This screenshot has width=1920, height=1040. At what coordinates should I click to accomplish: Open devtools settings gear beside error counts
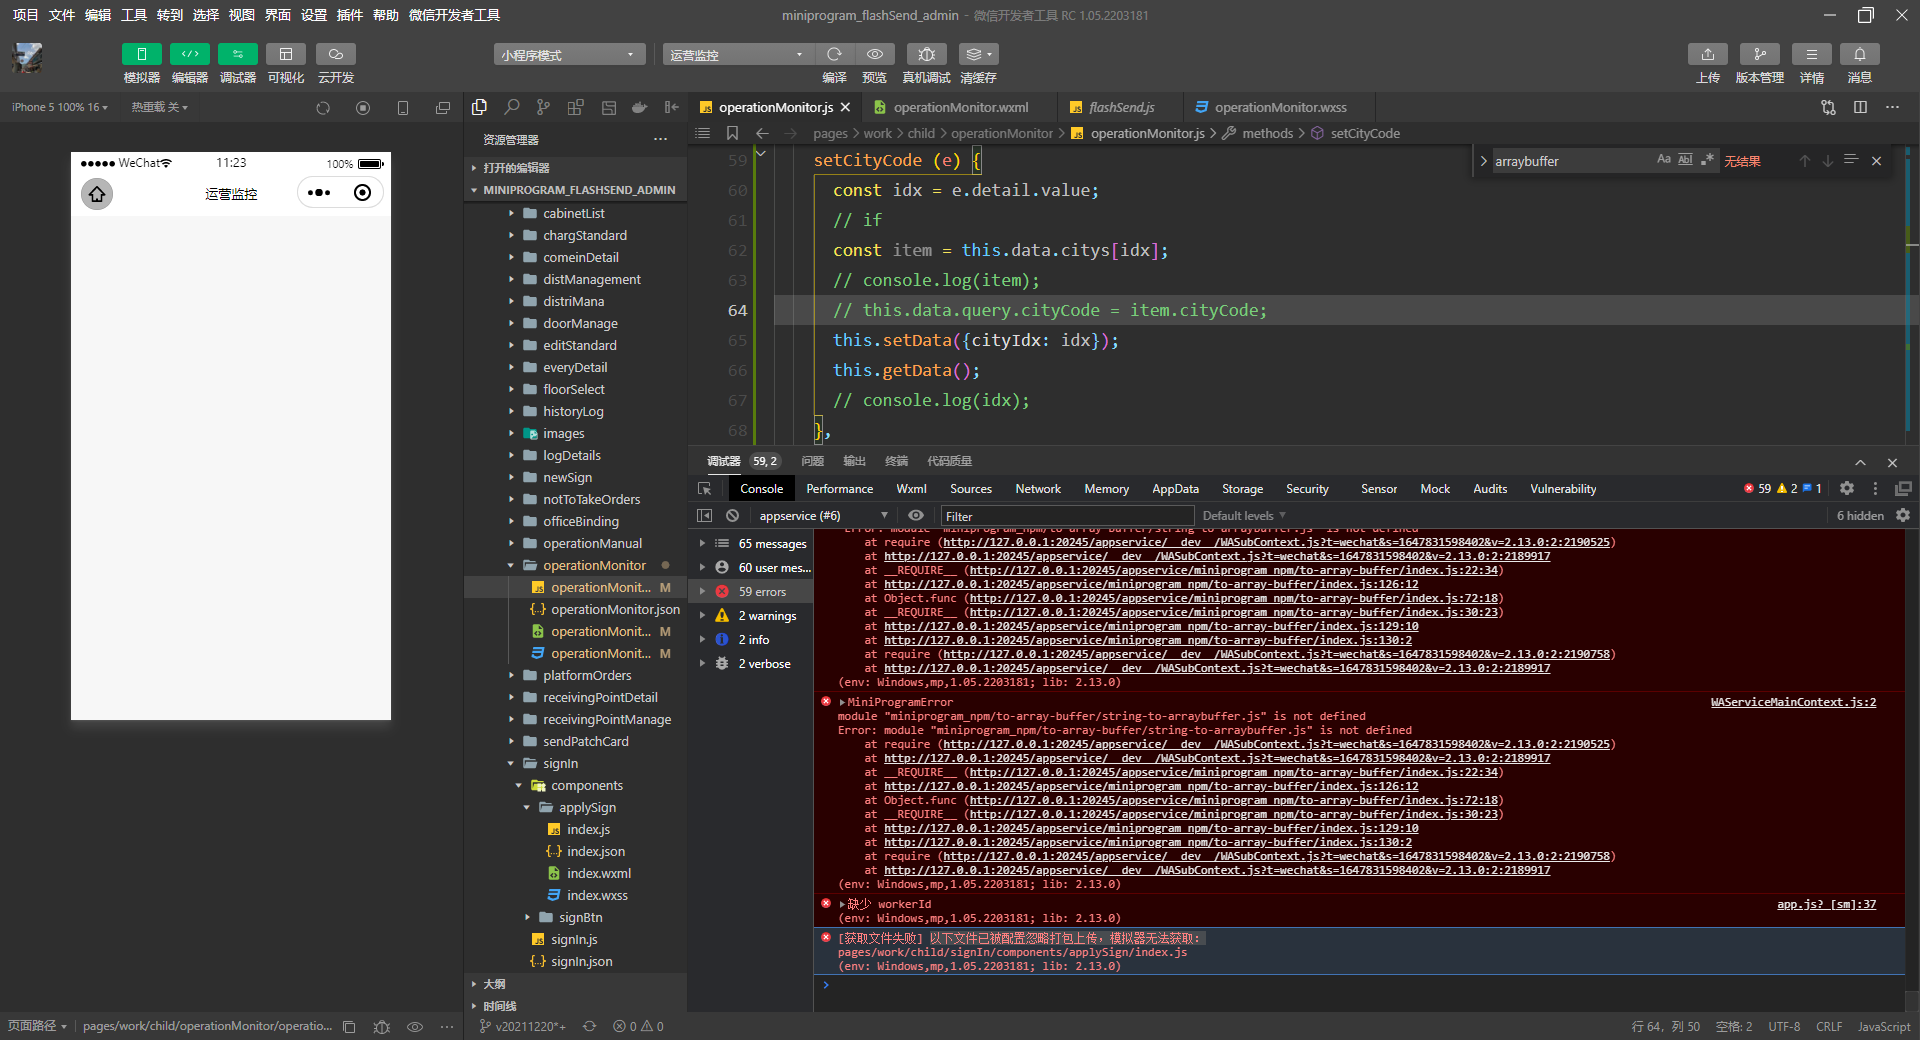(x=1847, y=489)
